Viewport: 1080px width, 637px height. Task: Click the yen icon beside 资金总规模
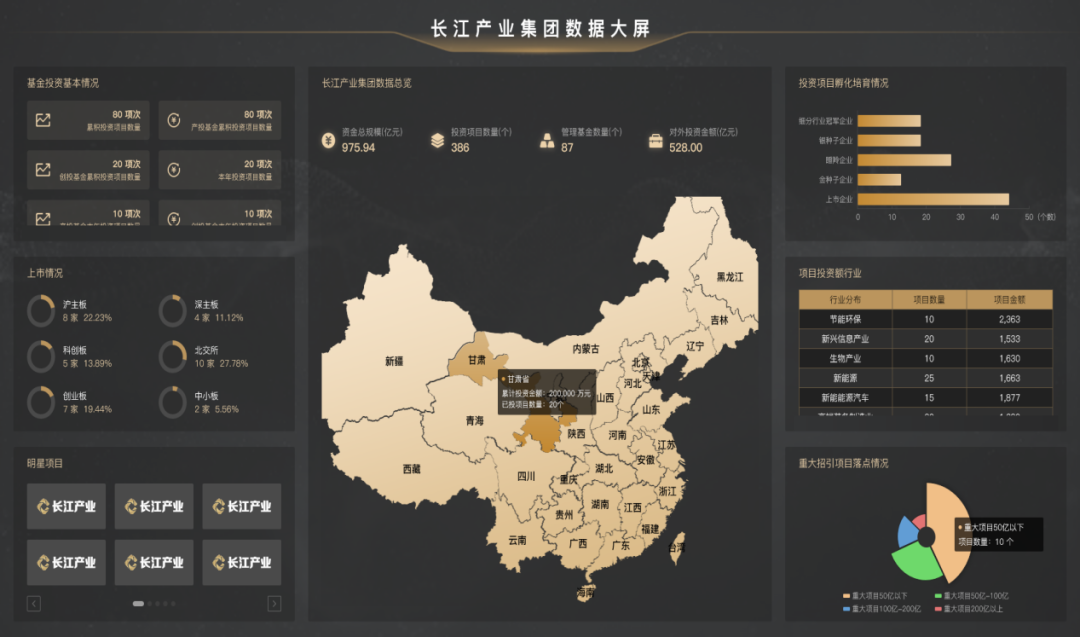328,140
